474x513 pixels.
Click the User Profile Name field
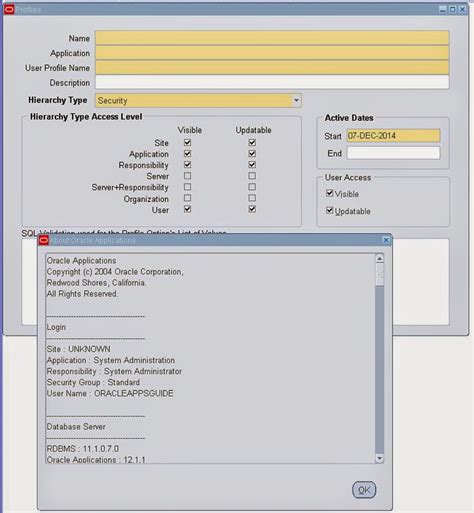[x=272, y=67]
